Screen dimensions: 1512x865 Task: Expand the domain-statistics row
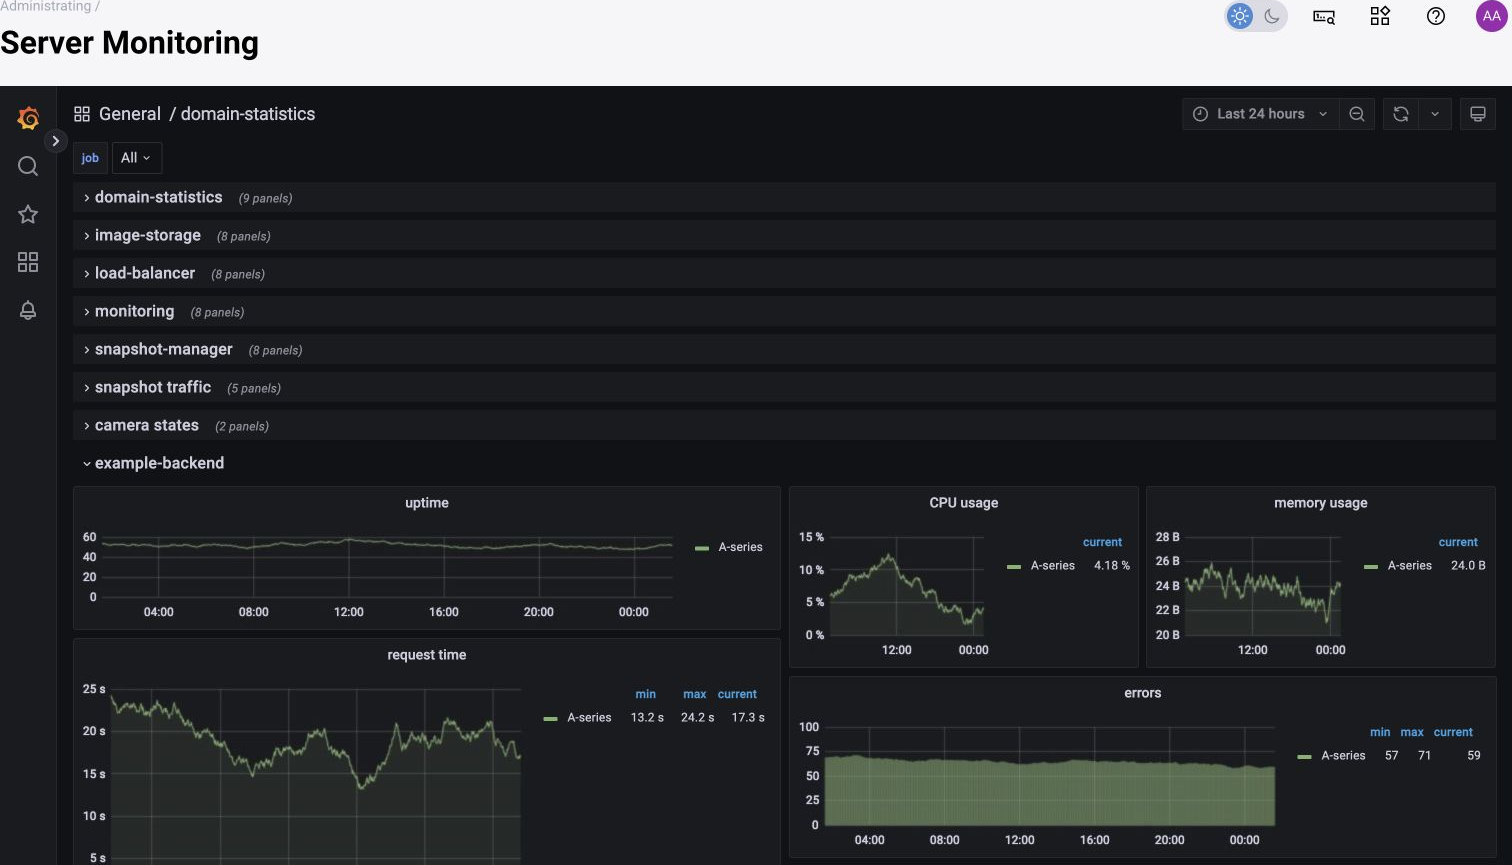coord(784,198)
